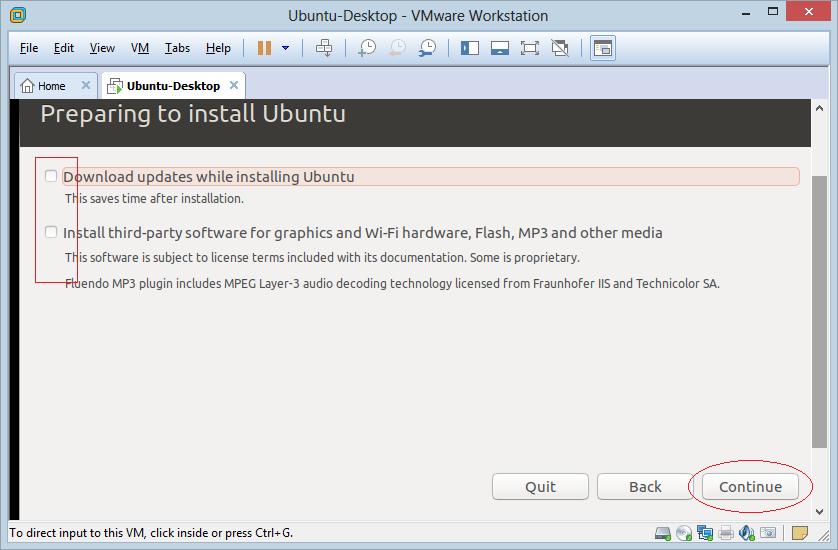The height and width of the screenshot is (550, 838).
Task: Open the File menu
Action: pyautogui.click(x=29, y=48)
